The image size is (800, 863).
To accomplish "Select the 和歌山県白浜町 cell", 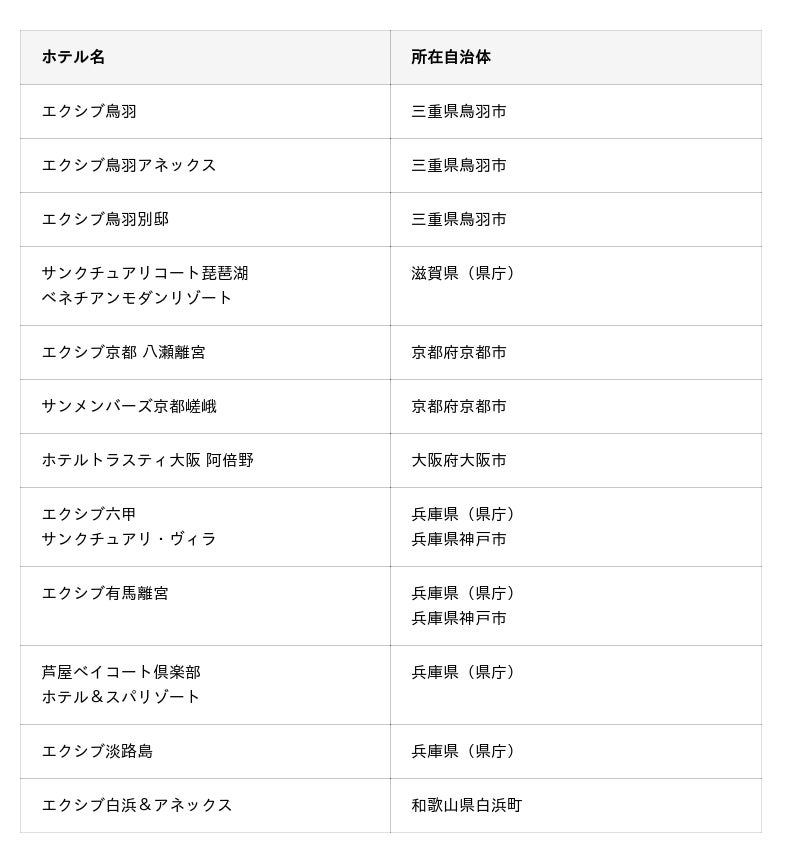I will coord(467,805).
